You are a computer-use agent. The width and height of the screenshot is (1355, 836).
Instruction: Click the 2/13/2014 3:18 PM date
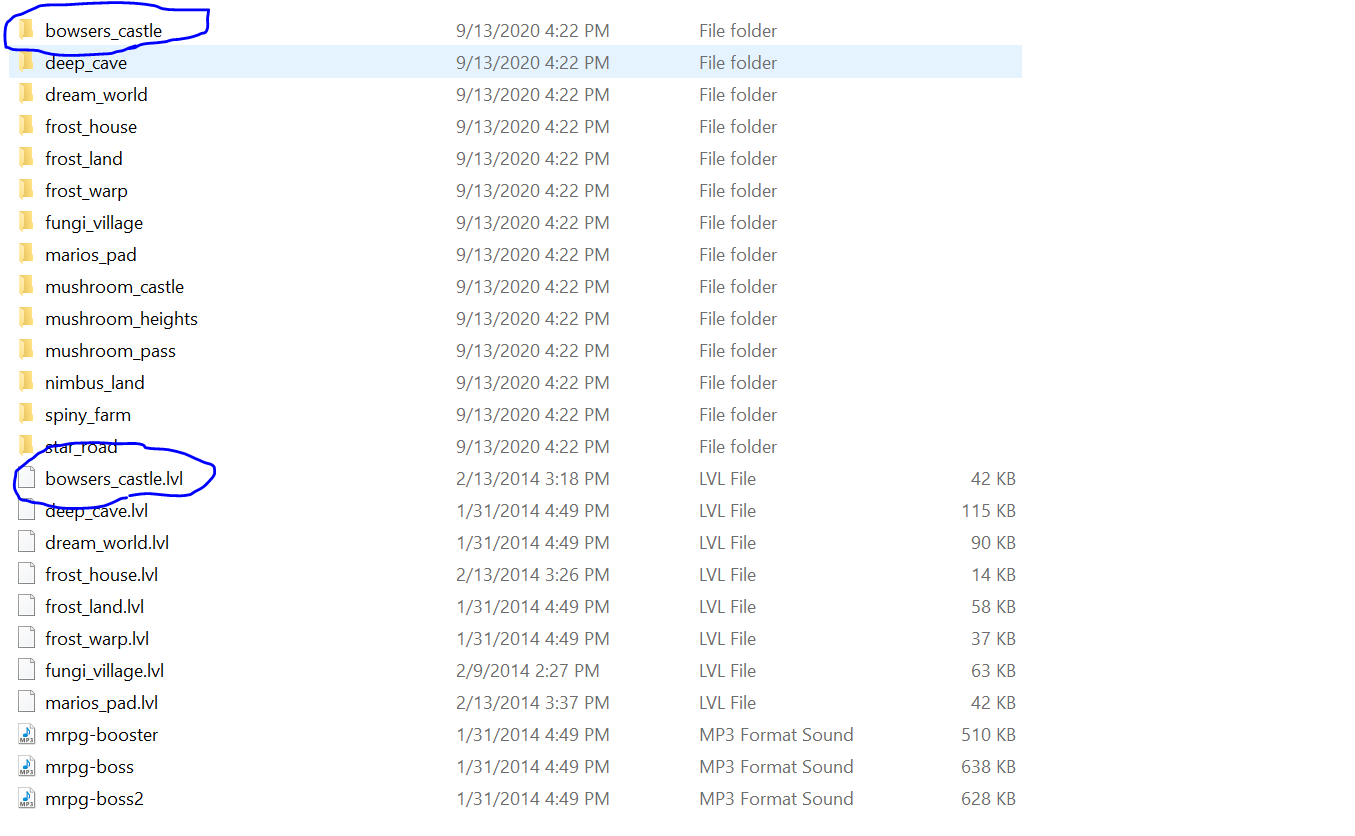[x=532, y=479]
